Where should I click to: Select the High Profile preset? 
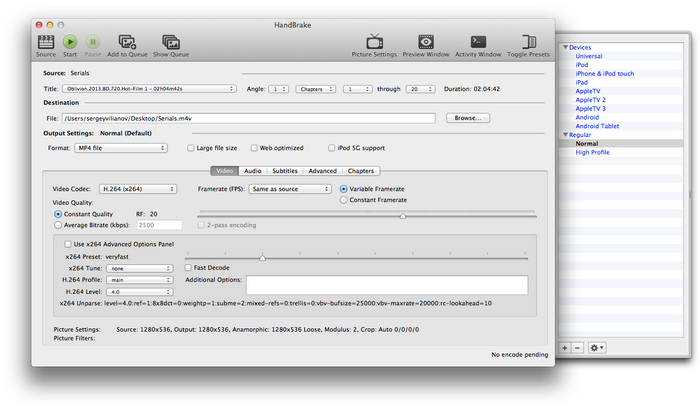pos(592,152)
